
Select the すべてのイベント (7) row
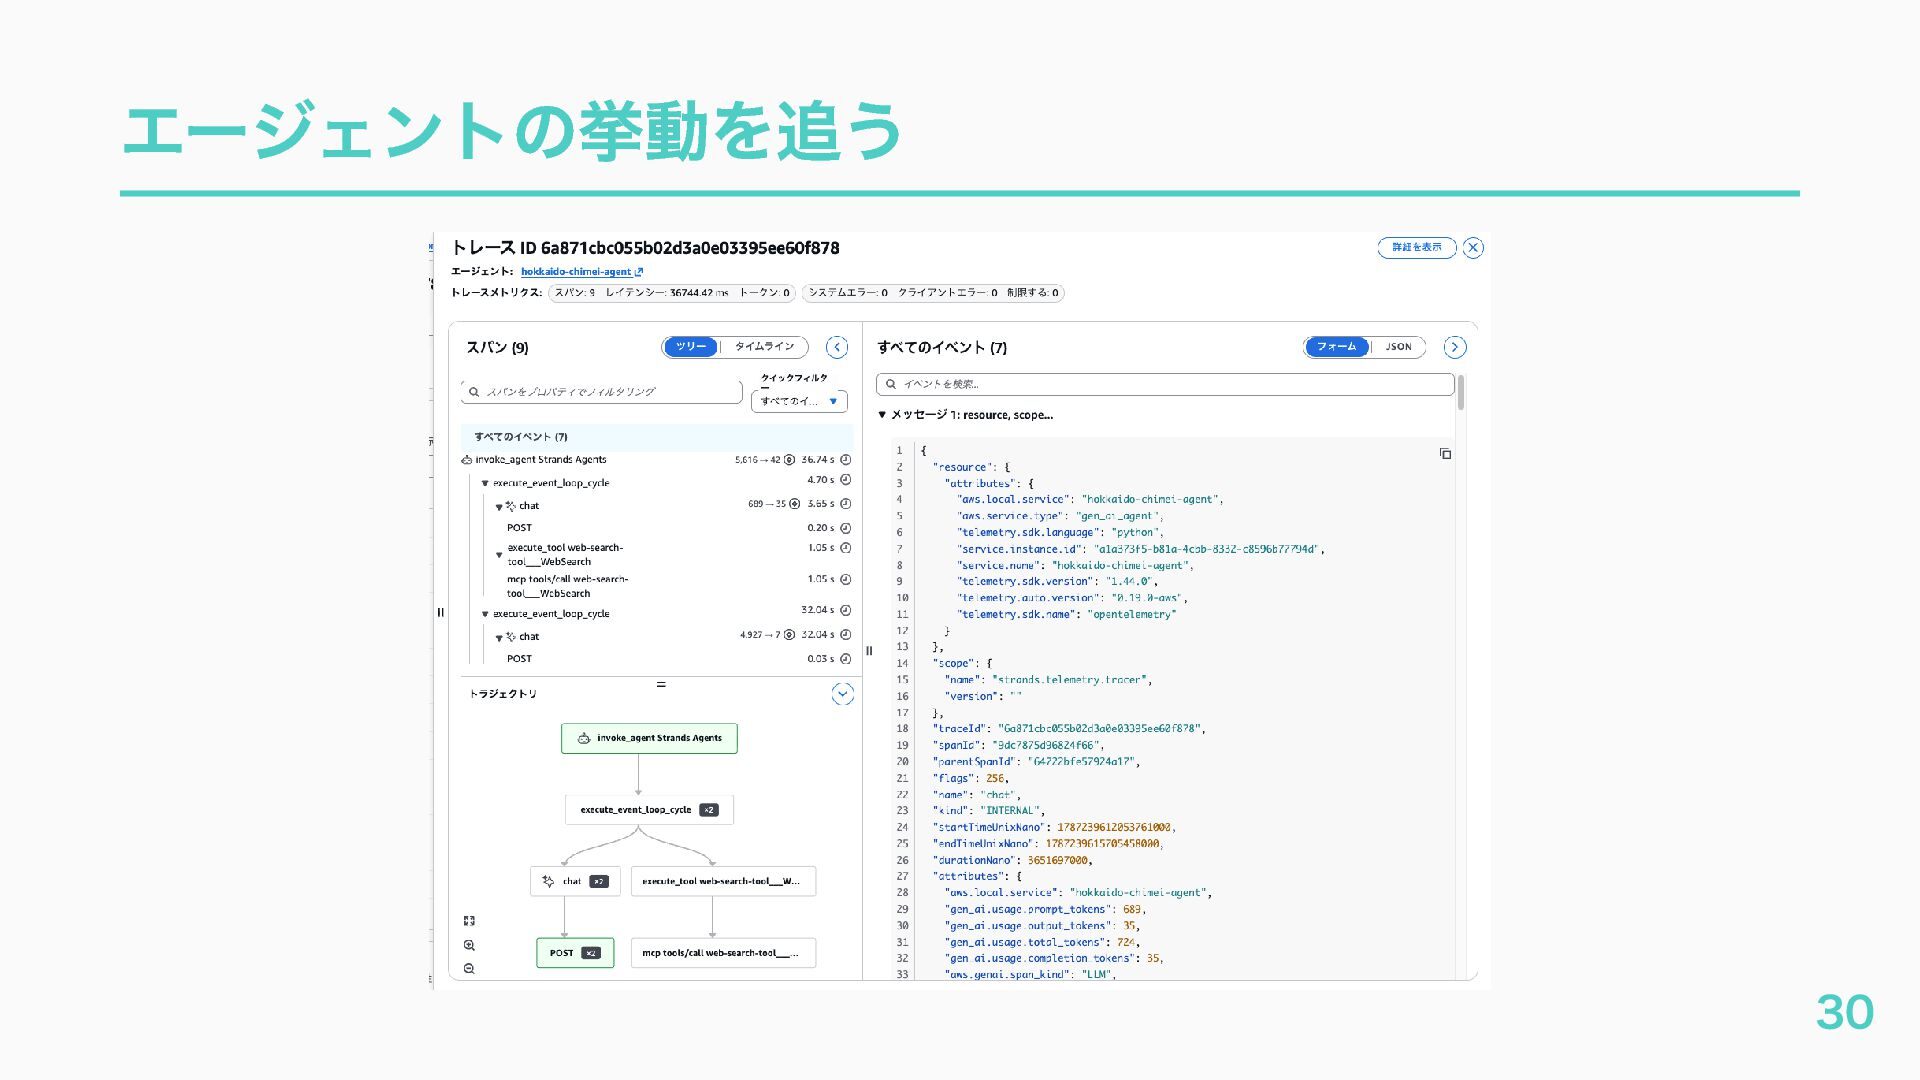(x=657, y=436)
